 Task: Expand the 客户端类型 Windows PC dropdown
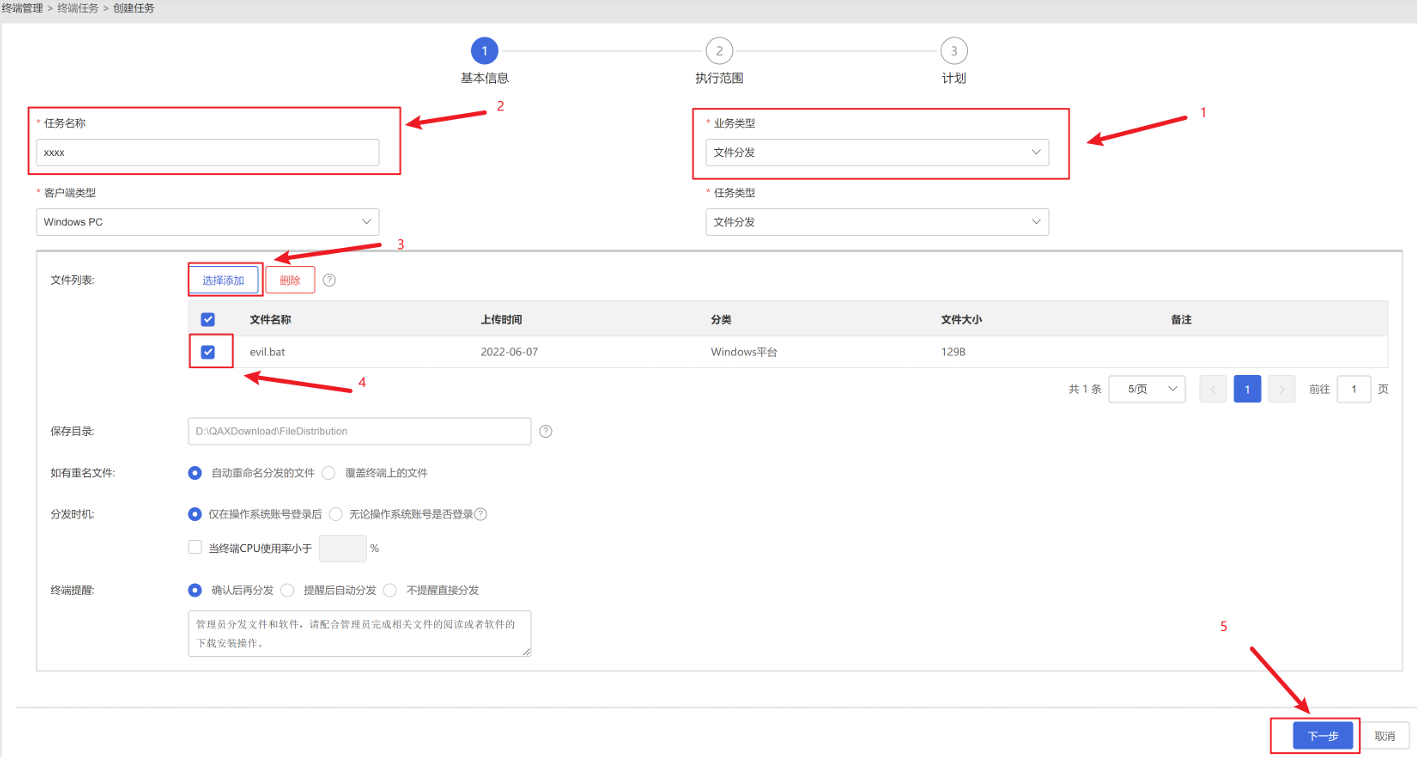click(x=208, y=222)
